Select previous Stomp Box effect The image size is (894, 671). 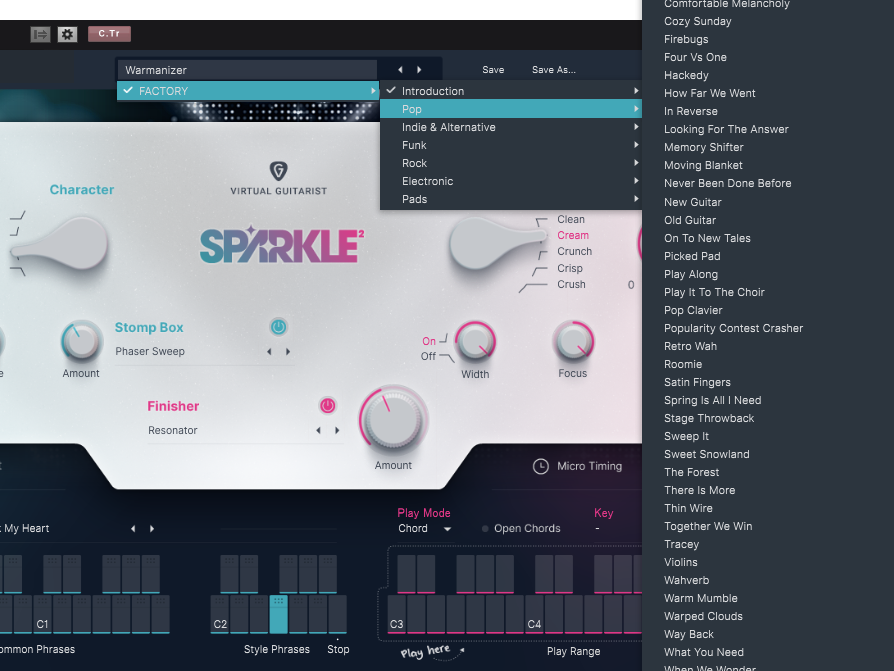269,352
